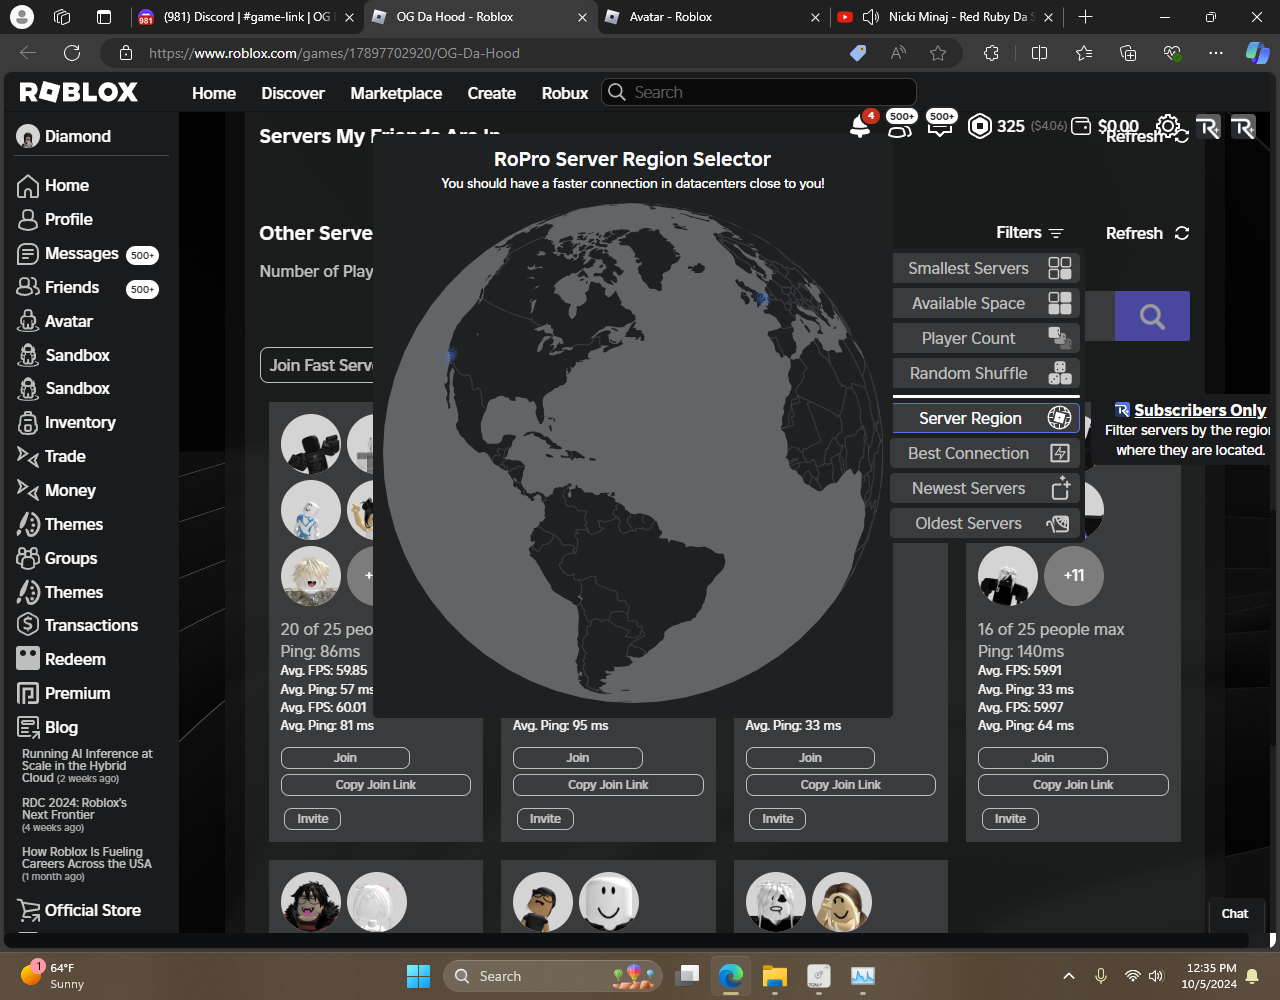Open Official Store in the sidebar
Image resolution: width=1280 pixels, height=1000 pixels.
[x=79, y=910]
